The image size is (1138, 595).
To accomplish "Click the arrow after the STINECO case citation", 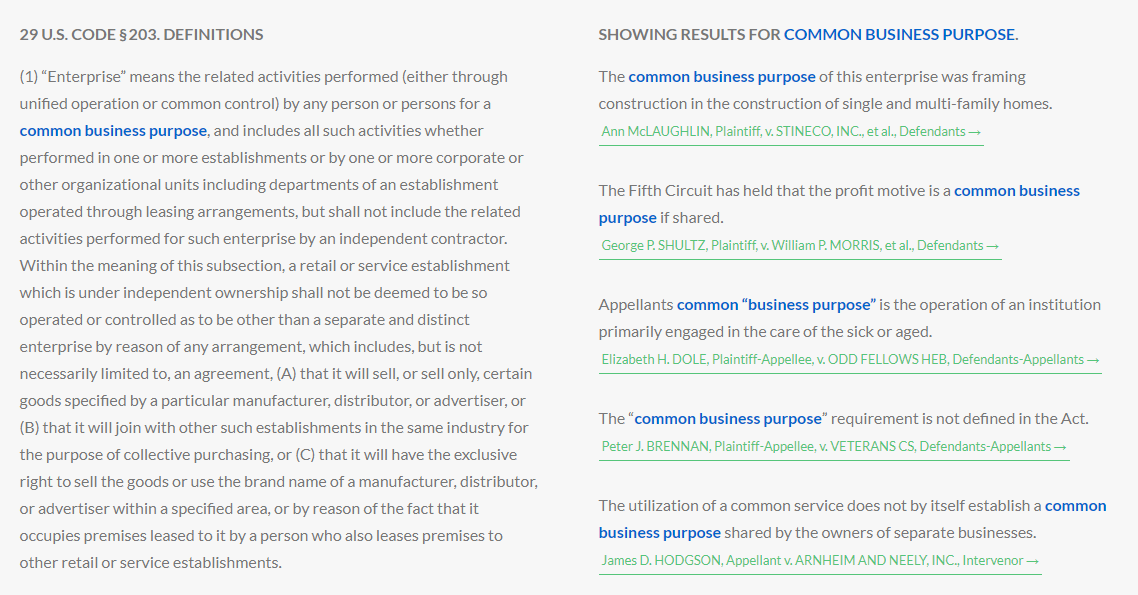I will pos(974,132).
